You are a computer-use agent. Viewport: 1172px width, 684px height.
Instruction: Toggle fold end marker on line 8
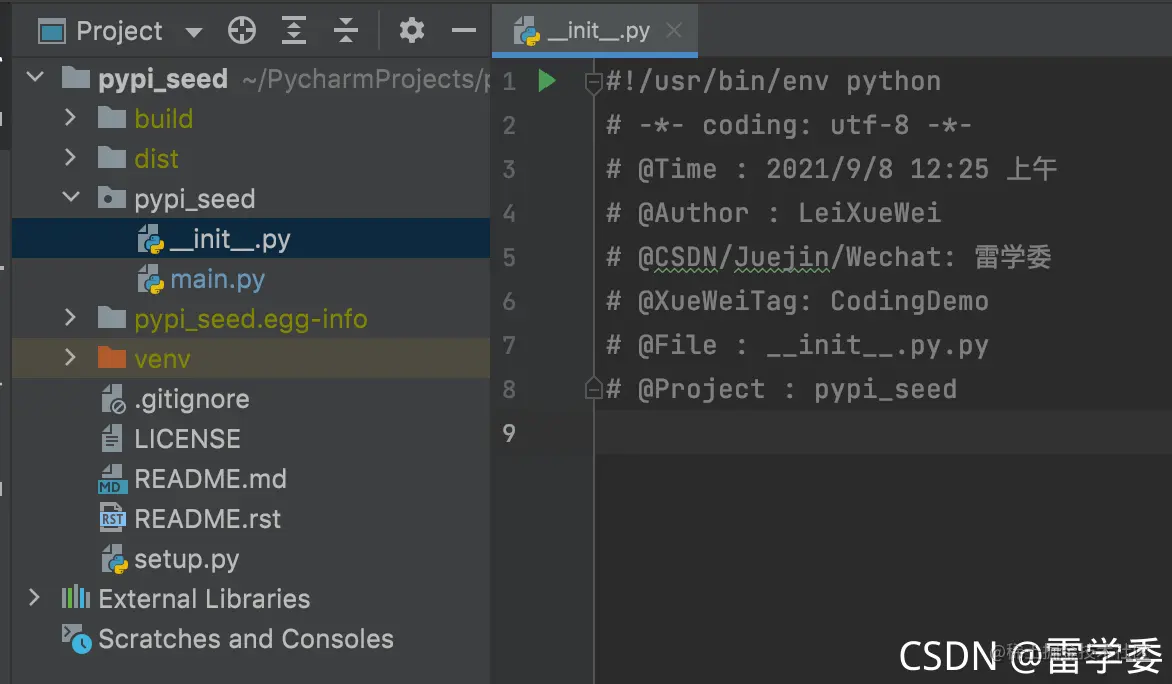point(593,388)
